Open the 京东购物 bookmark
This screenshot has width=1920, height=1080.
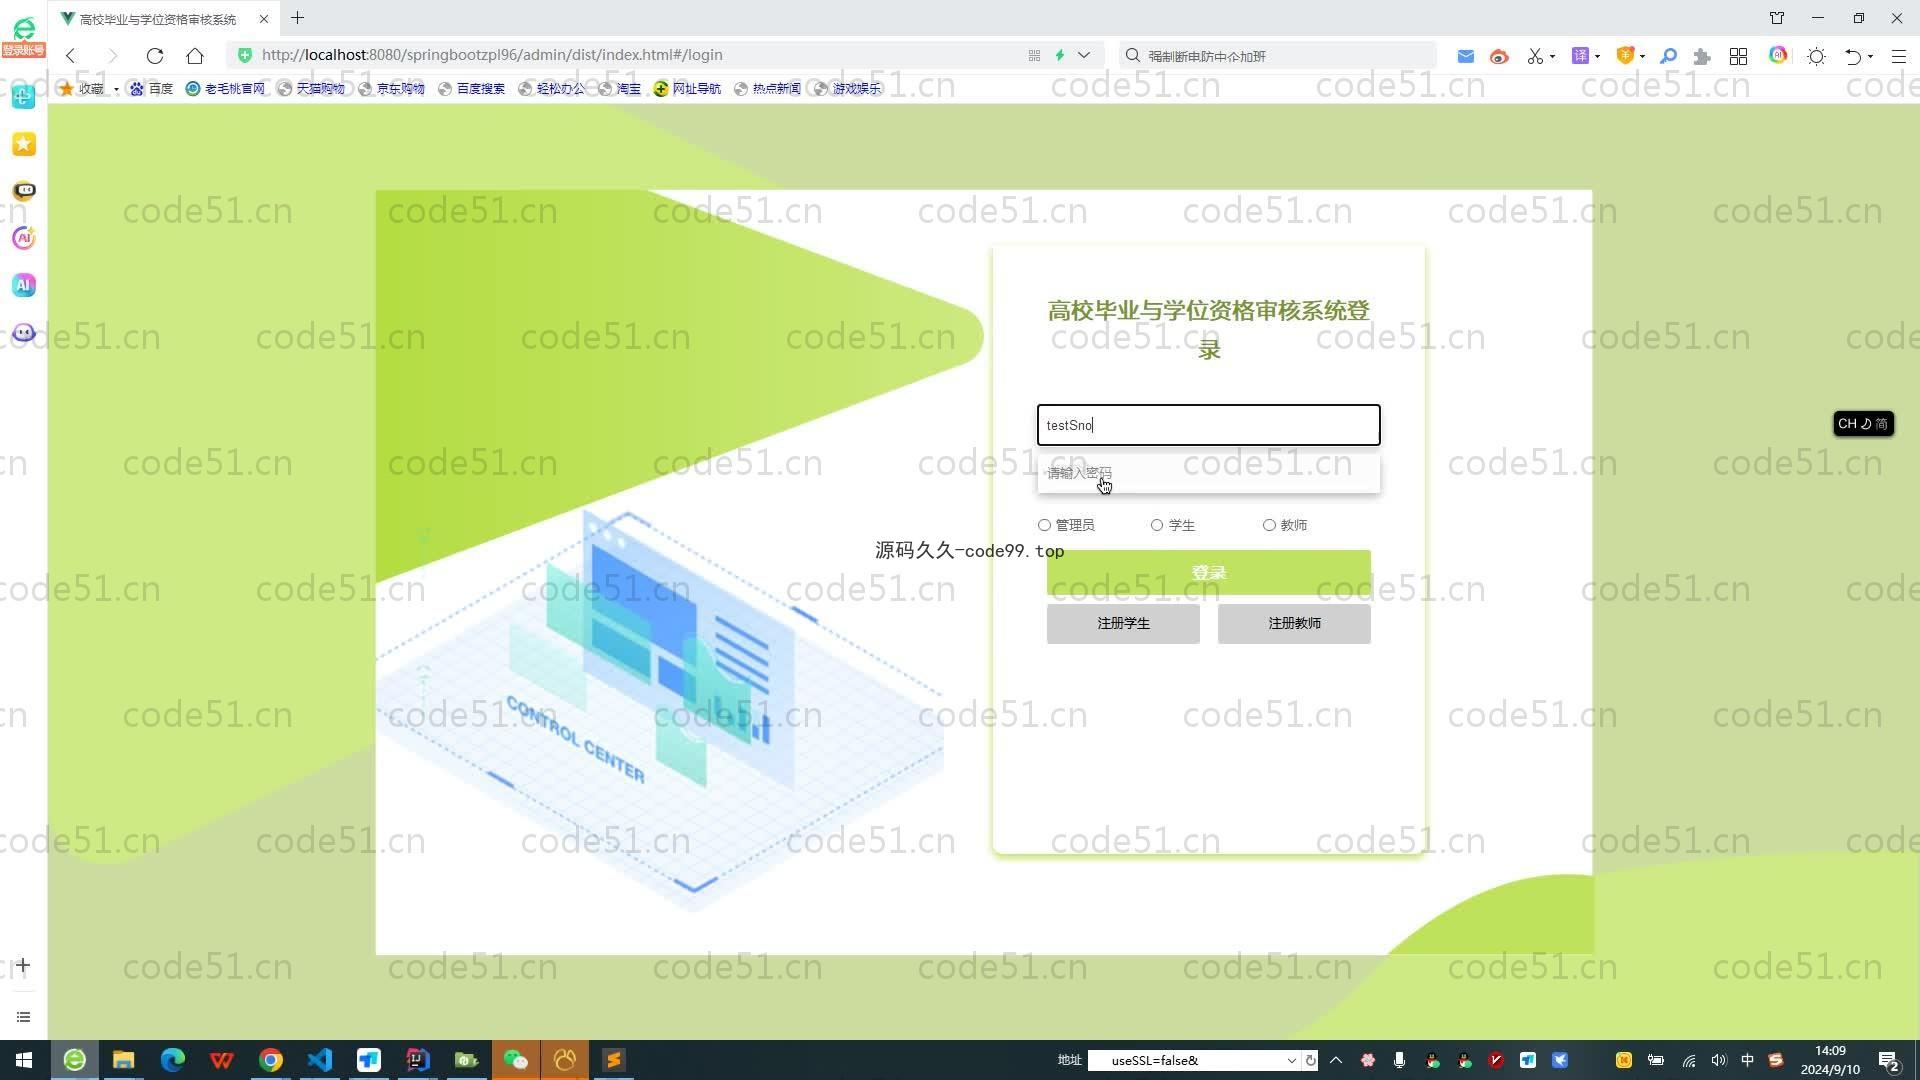(391, 88)
